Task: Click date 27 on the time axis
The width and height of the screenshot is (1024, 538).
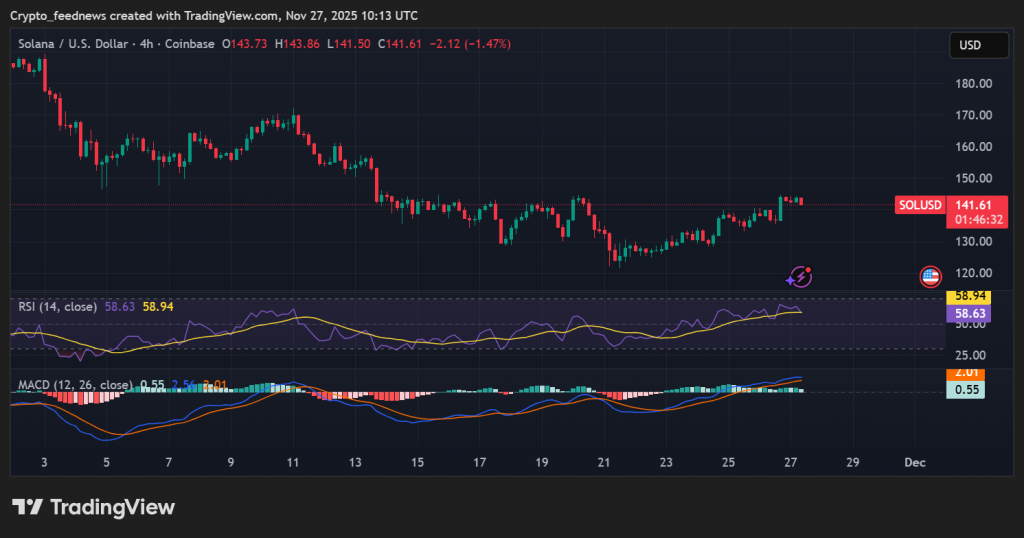Action: tap(790, 462)
